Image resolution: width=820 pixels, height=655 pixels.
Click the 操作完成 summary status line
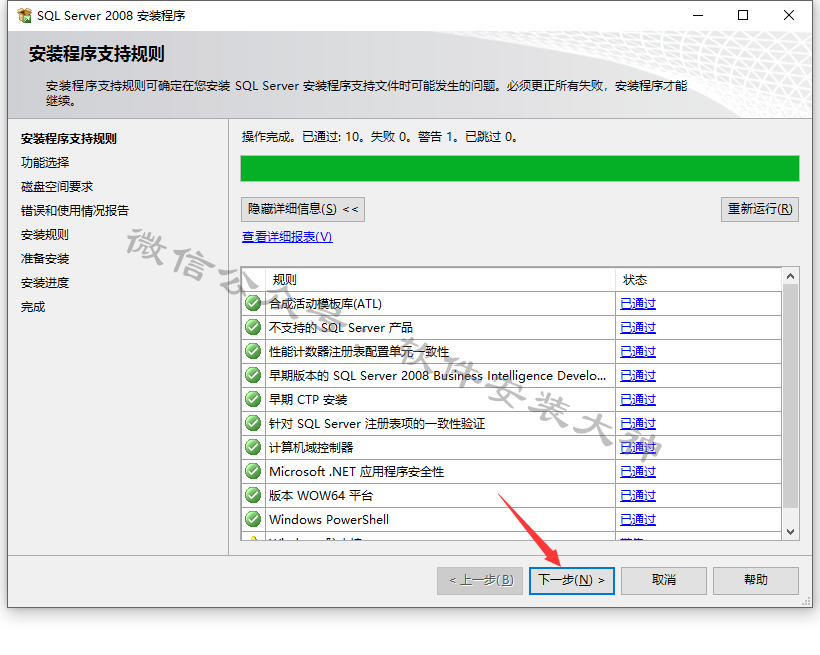(380, 137)
